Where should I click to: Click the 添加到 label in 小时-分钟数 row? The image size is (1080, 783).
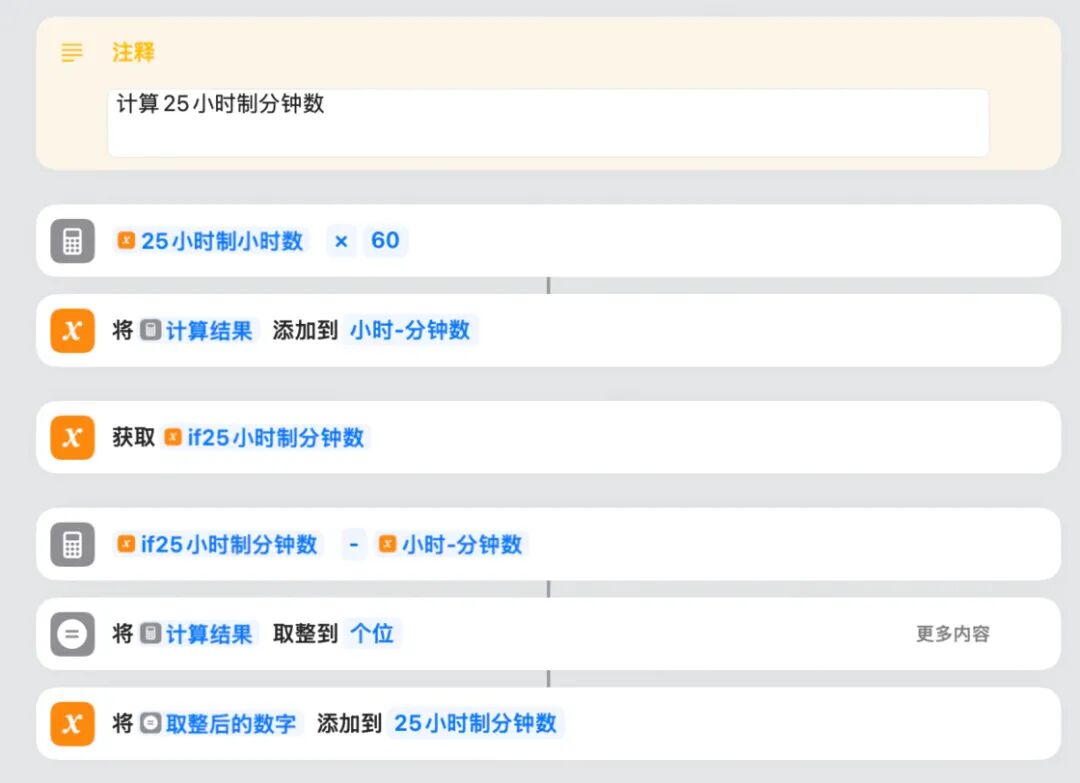click(x=305, y=331)
